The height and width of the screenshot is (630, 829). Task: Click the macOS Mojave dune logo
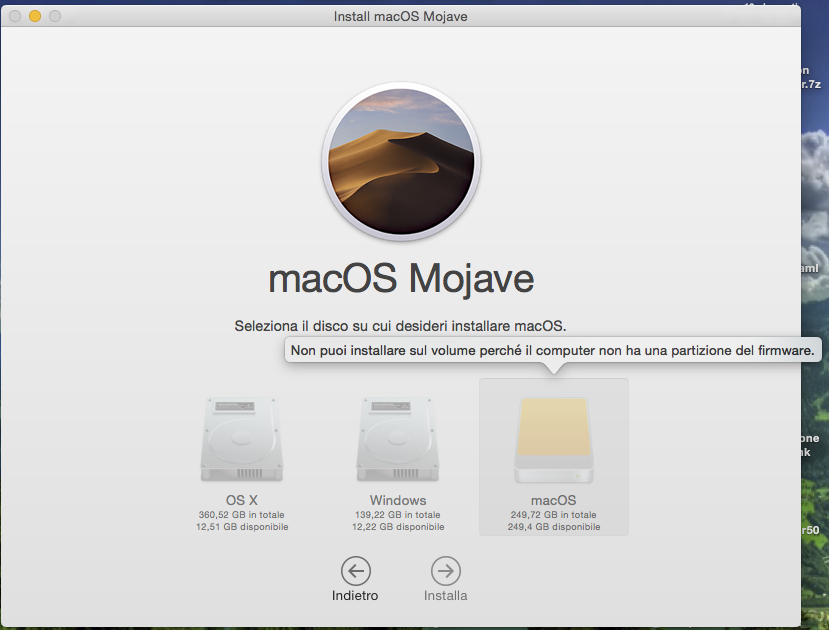point(401,162)
